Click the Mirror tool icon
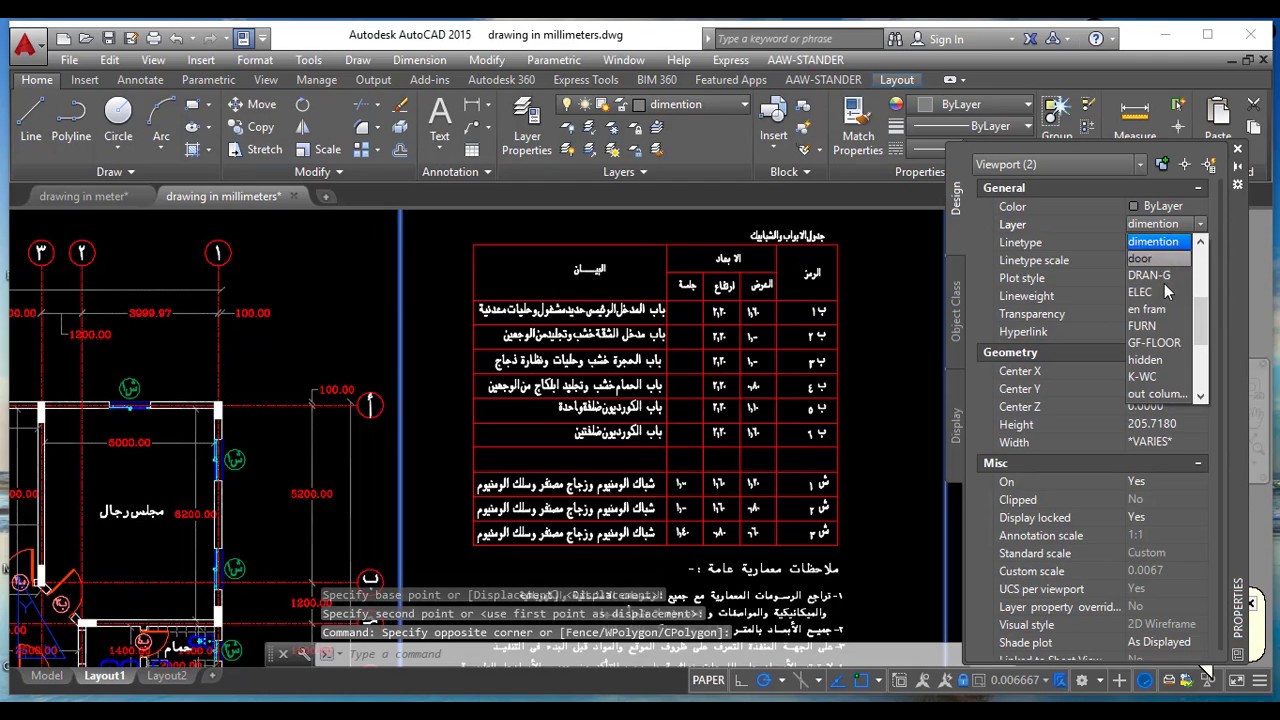This screenshot has height=720, width=1280. [x=303, y=127]
